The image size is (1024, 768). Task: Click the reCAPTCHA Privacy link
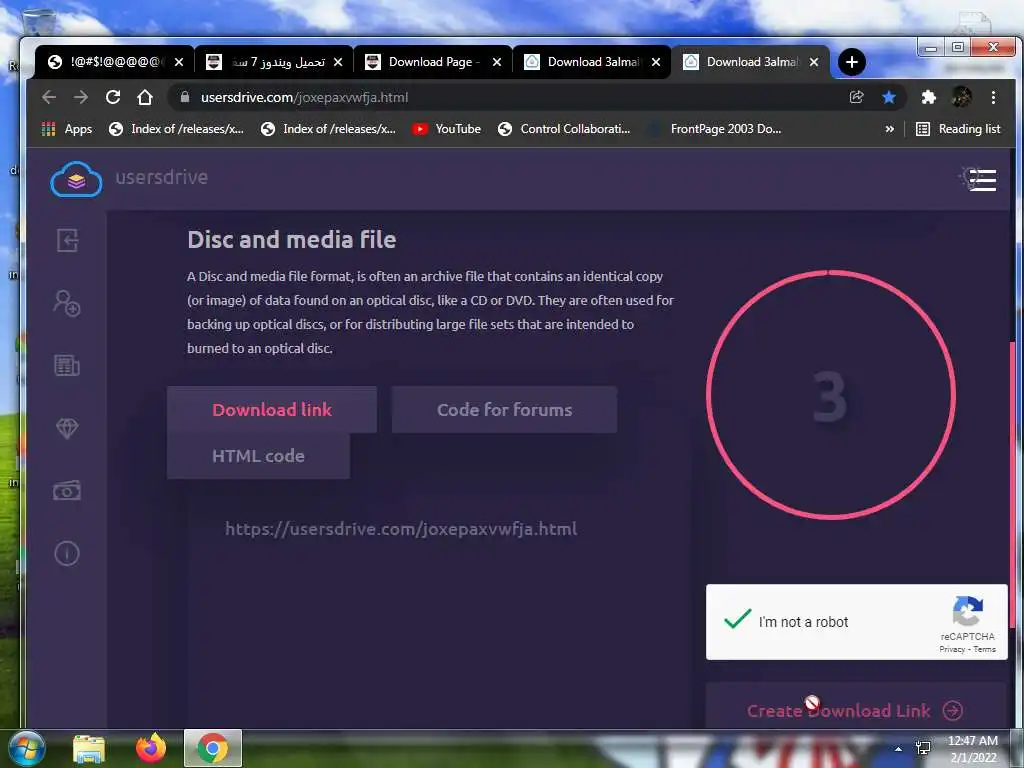point(952,649)
